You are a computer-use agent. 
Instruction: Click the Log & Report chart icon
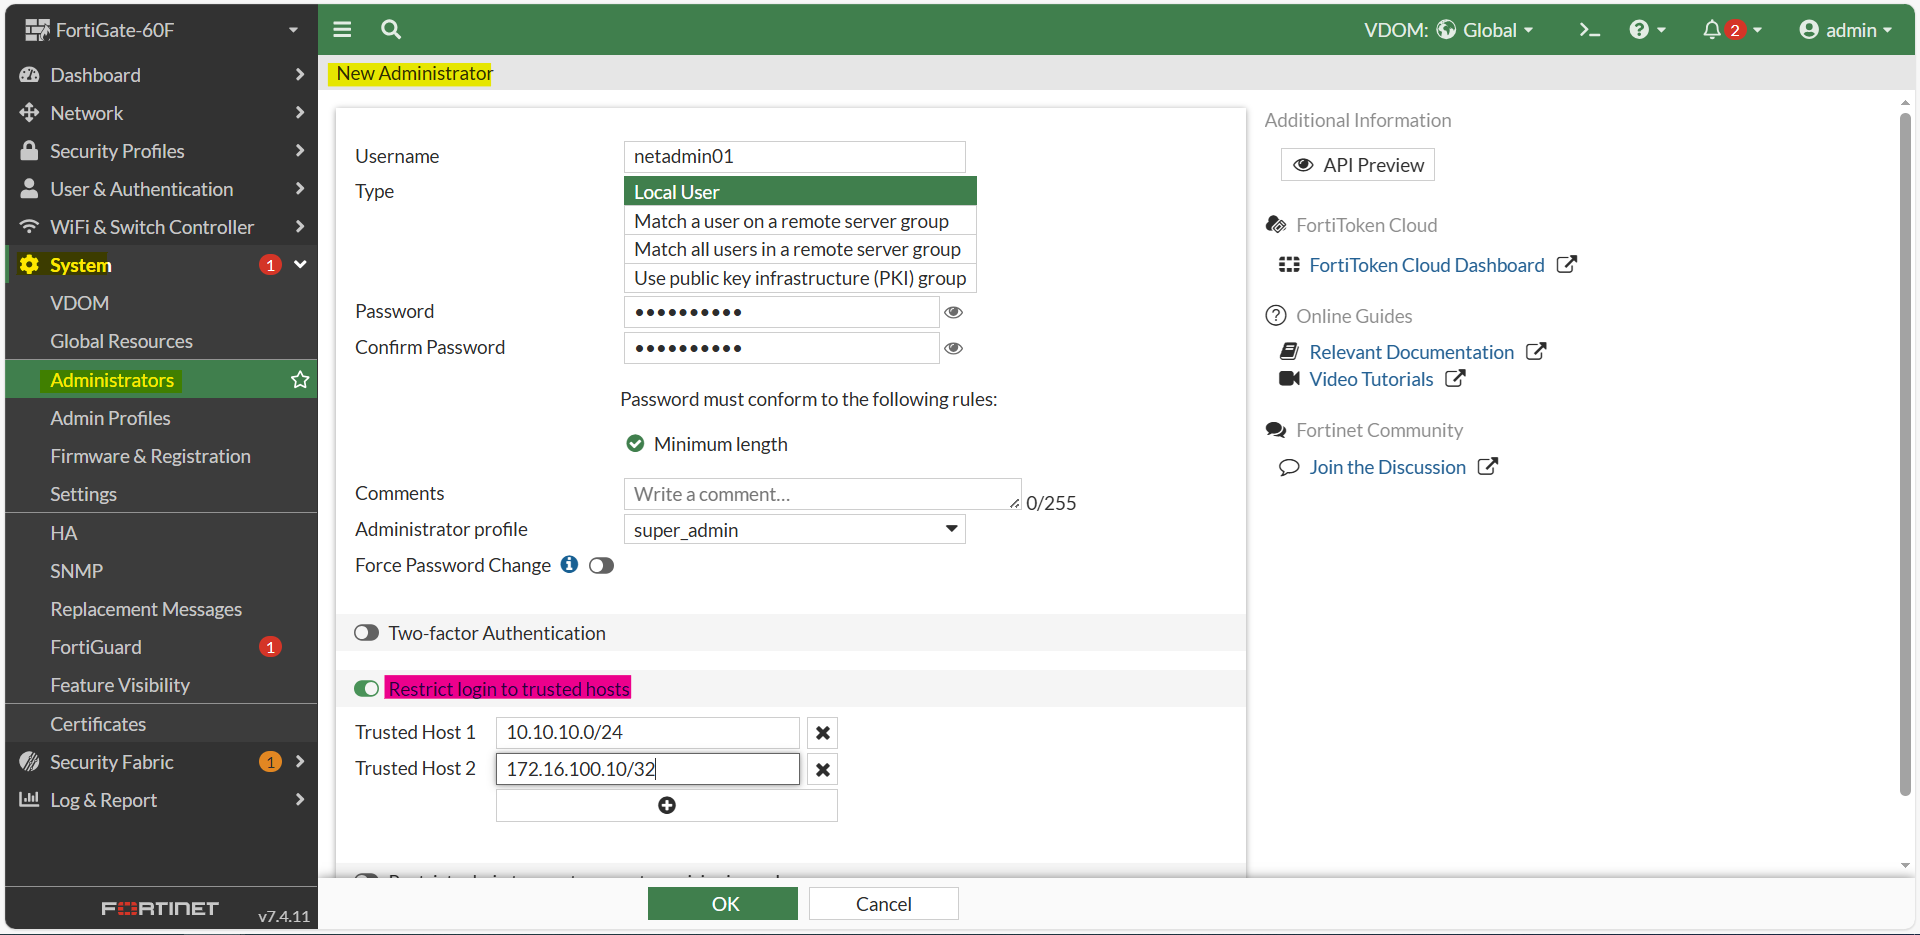click(29, 800)
